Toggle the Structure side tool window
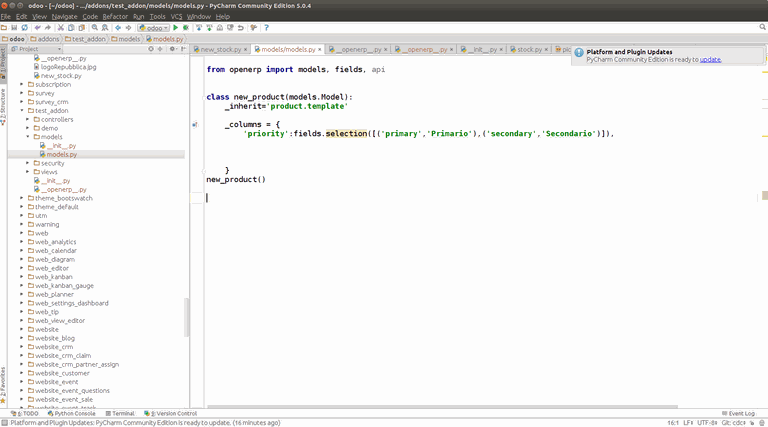This screenshot has height=427, width=768. [x=3, y=108]
